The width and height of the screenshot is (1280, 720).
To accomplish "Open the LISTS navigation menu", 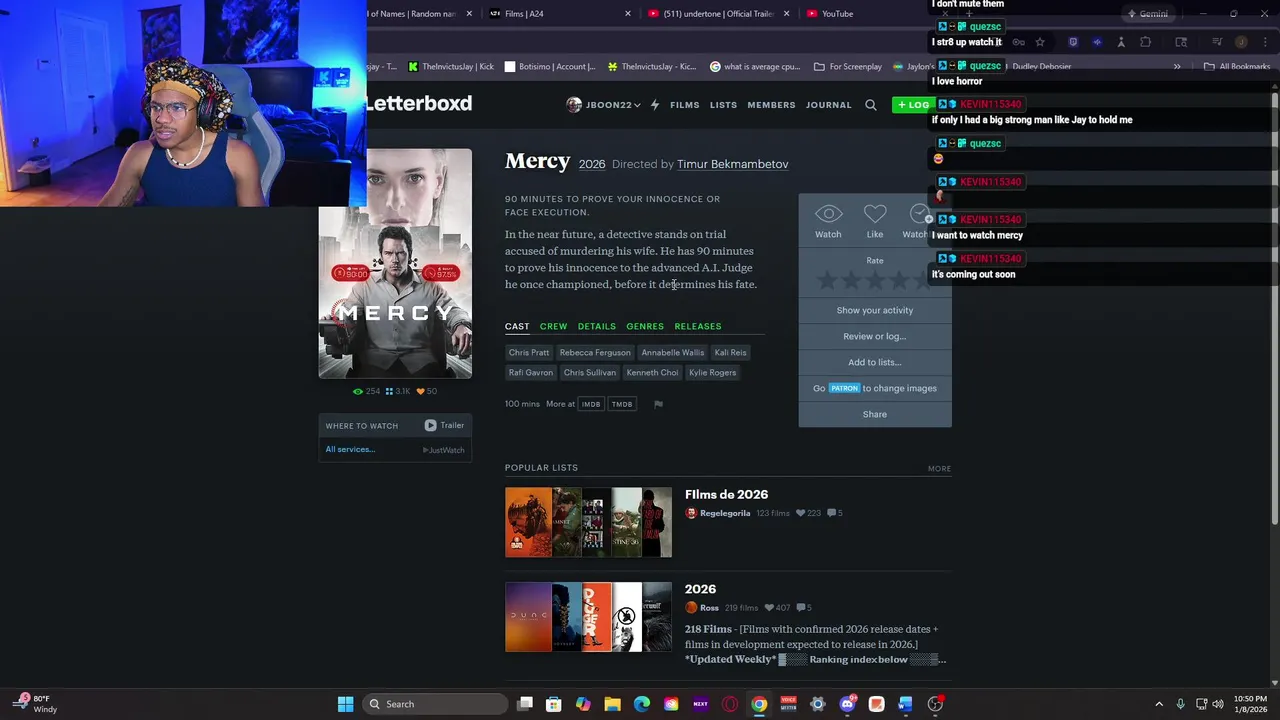I will point(723,105).
